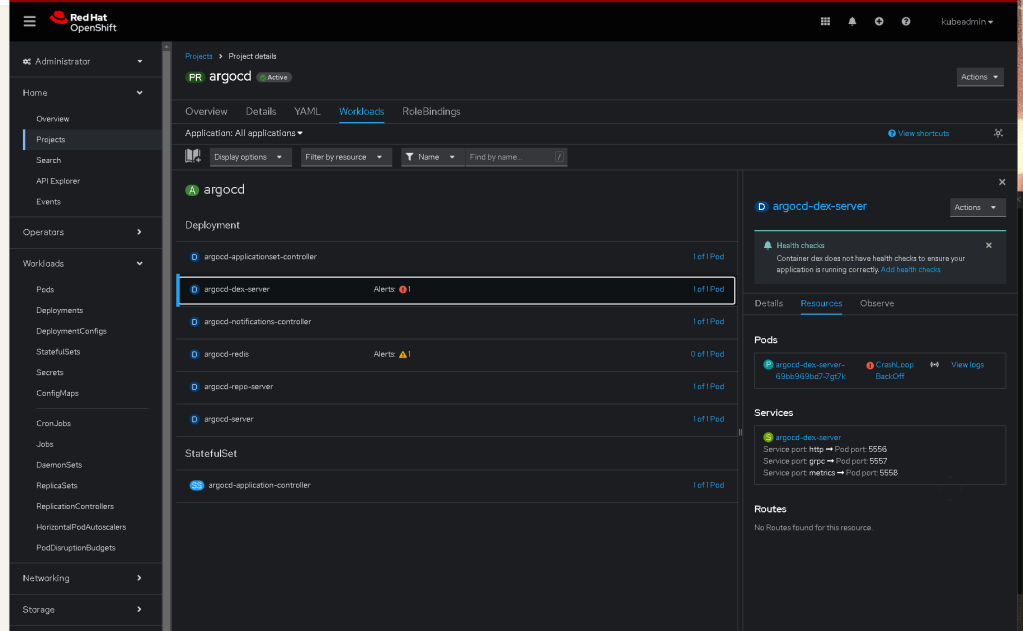Open API Explorer in navigation

click(x=58, y=181)
